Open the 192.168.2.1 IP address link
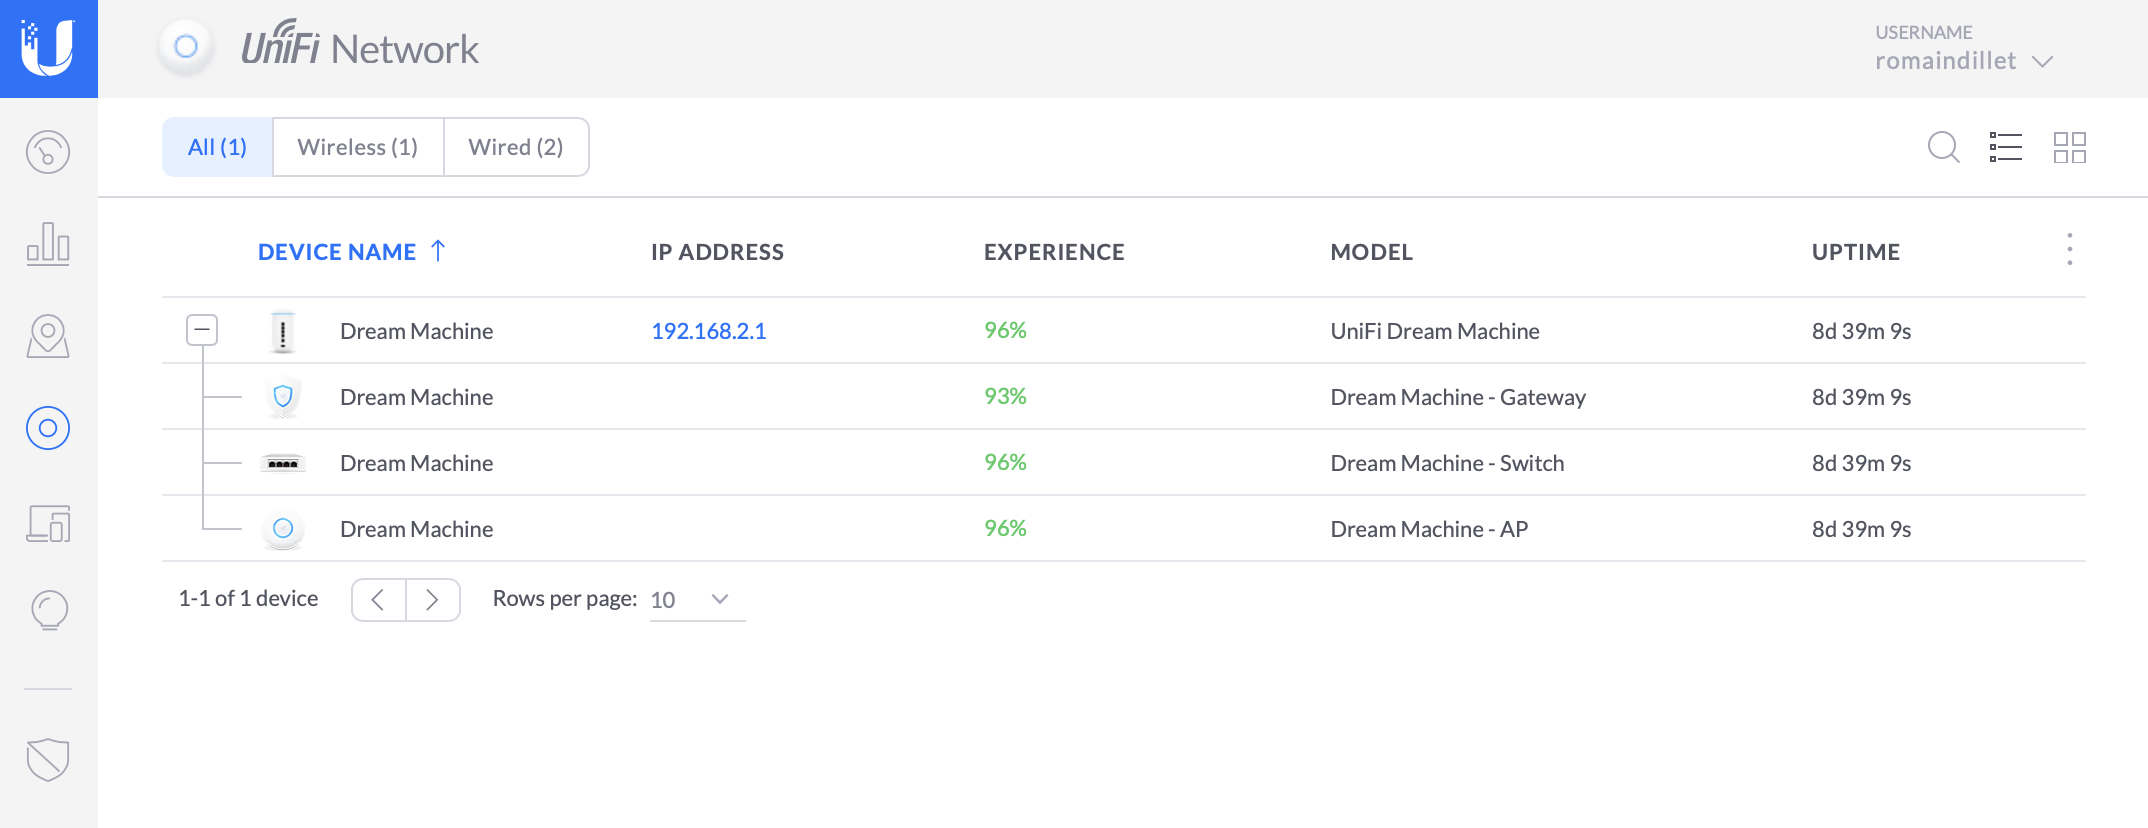 [x=709, y=331]
